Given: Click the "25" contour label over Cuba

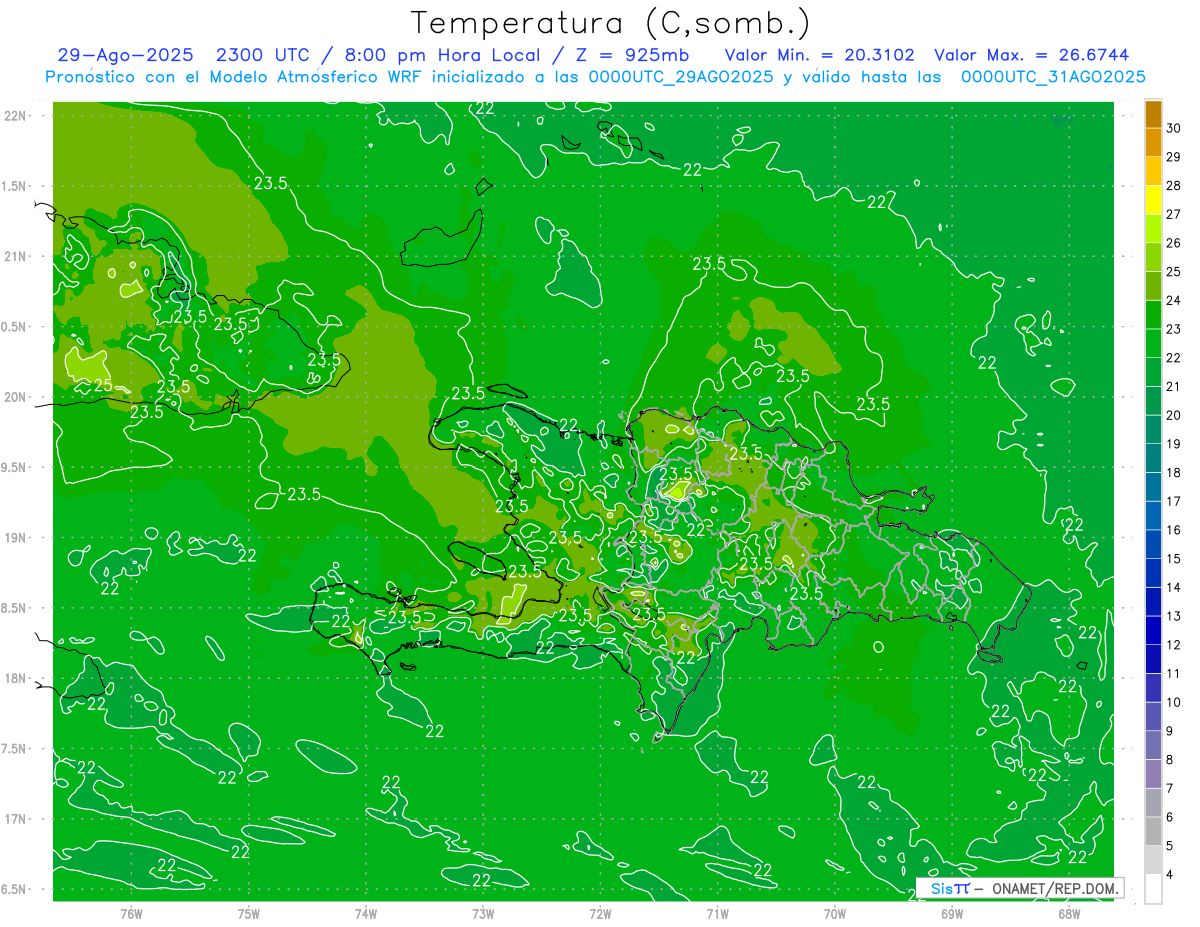Looking at the screenshot, I should pyautogui.click(x=102, y=385).
